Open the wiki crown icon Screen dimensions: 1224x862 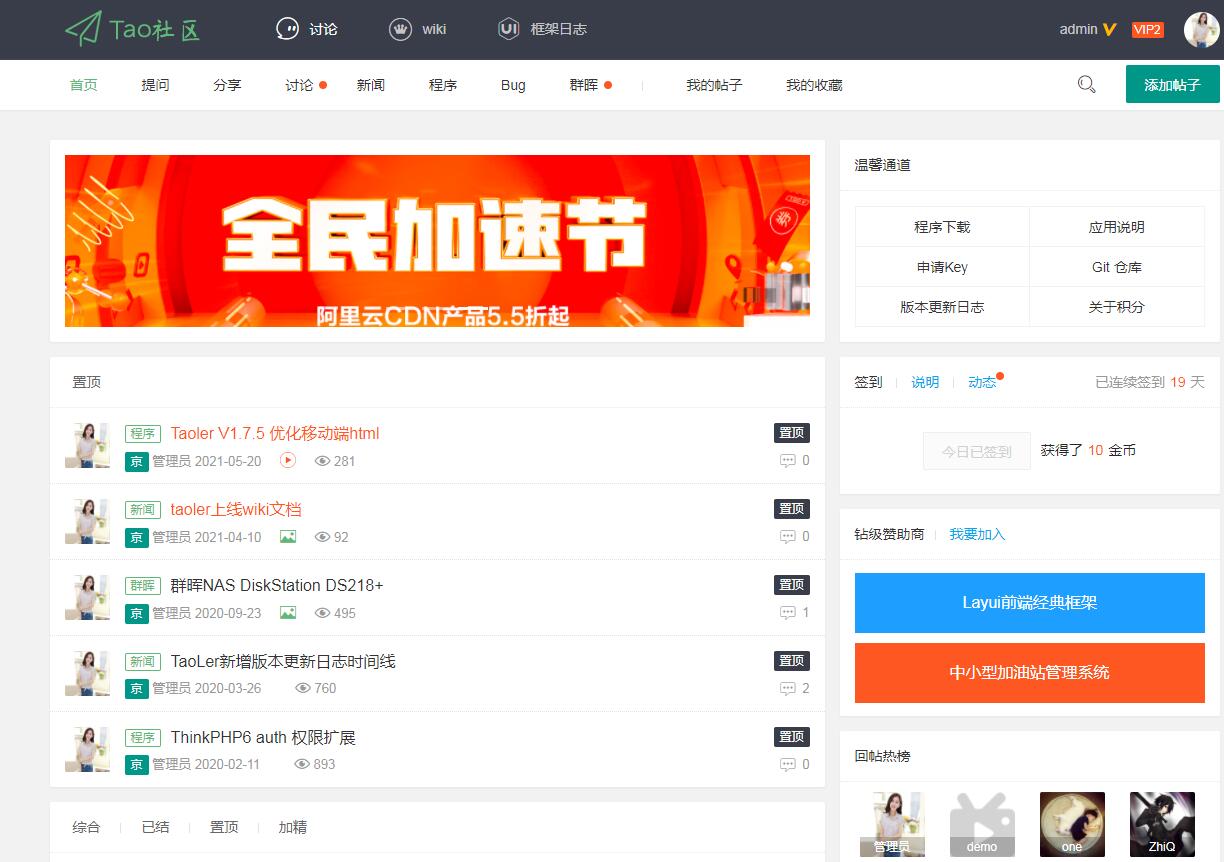click(400, 29)
